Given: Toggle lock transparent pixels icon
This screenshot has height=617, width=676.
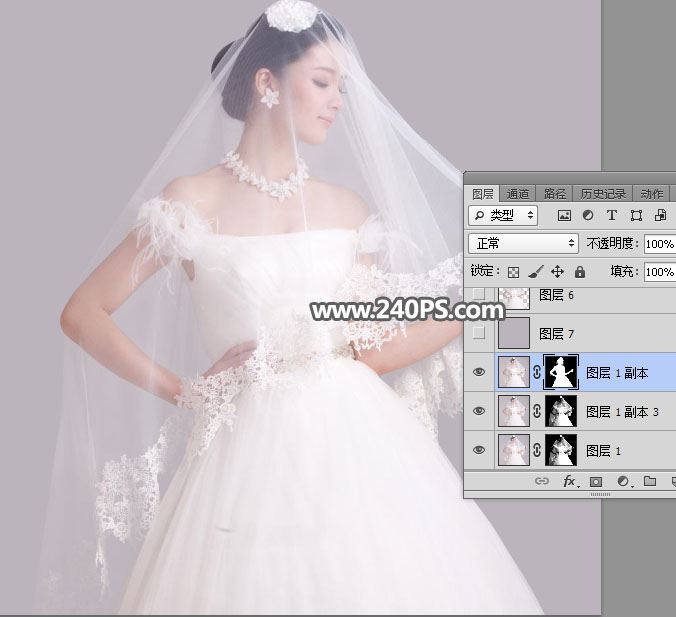Looking at the screenshot, I should coord(513,272).
